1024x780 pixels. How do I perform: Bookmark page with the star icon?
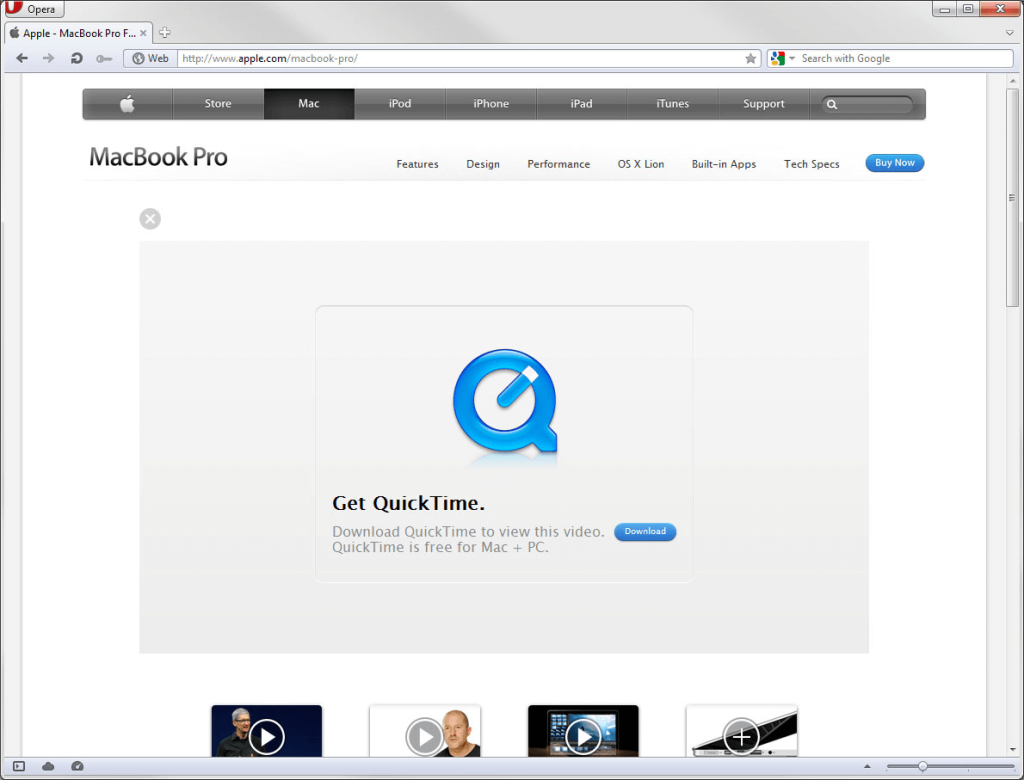[x=751, y=58]
